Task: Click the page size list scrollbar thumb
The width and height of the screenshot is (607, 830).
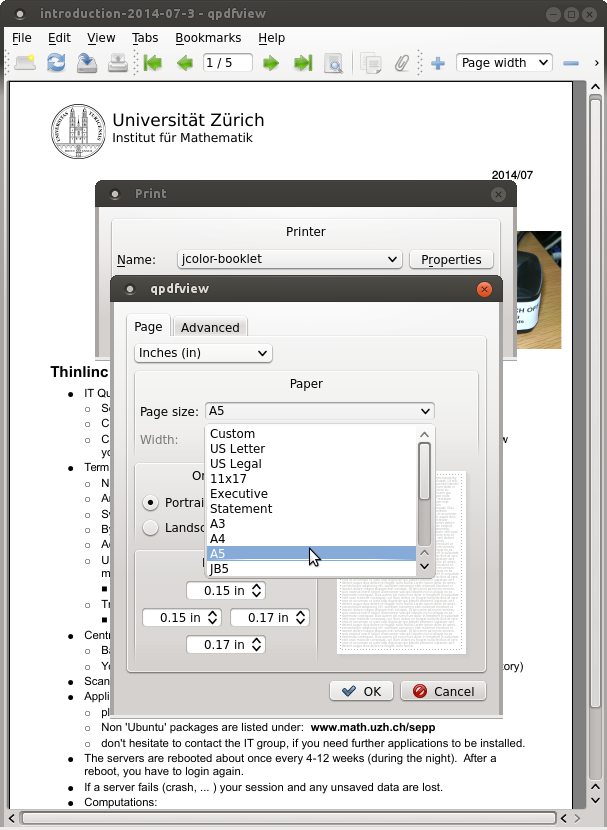Action: [x=424, y=471]
